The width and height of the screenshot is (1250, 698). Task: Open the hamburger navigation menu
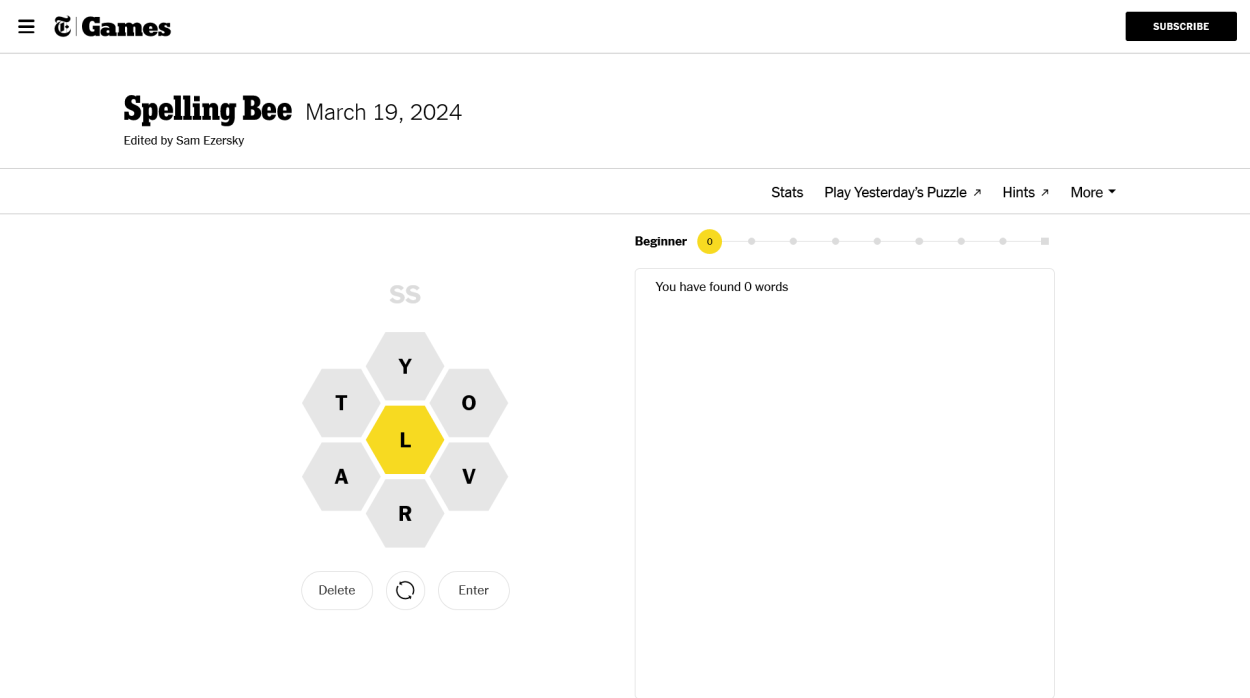click(26, 27)
